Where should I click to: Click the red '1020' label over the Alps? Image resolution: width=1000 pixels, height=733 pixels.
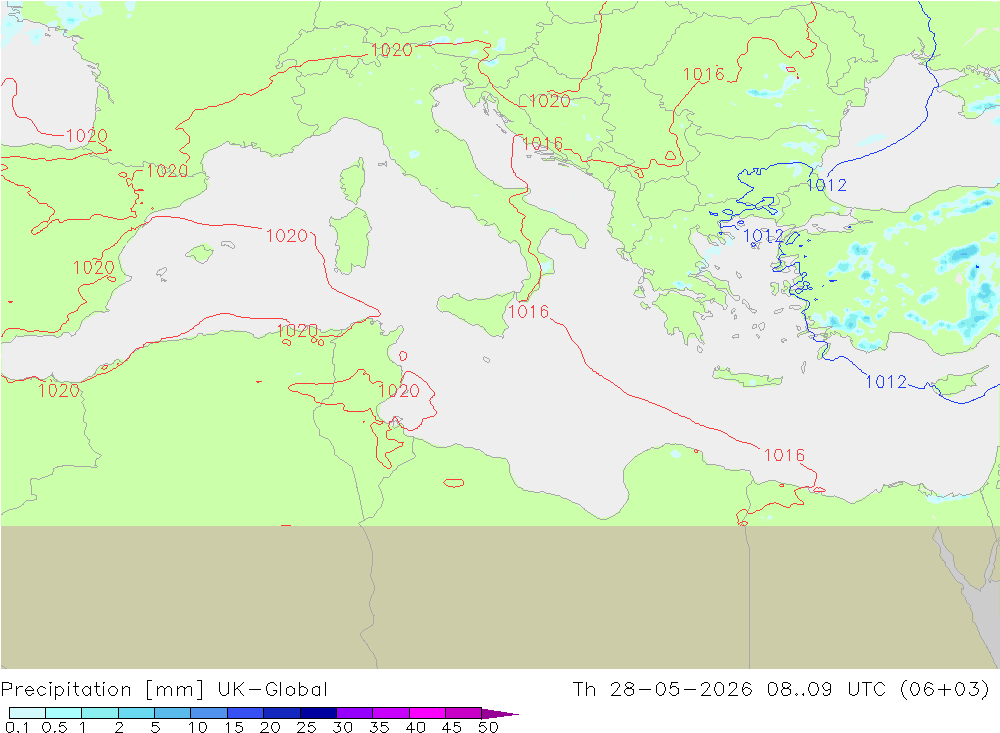pyautogui.click(x=392, y=50)
